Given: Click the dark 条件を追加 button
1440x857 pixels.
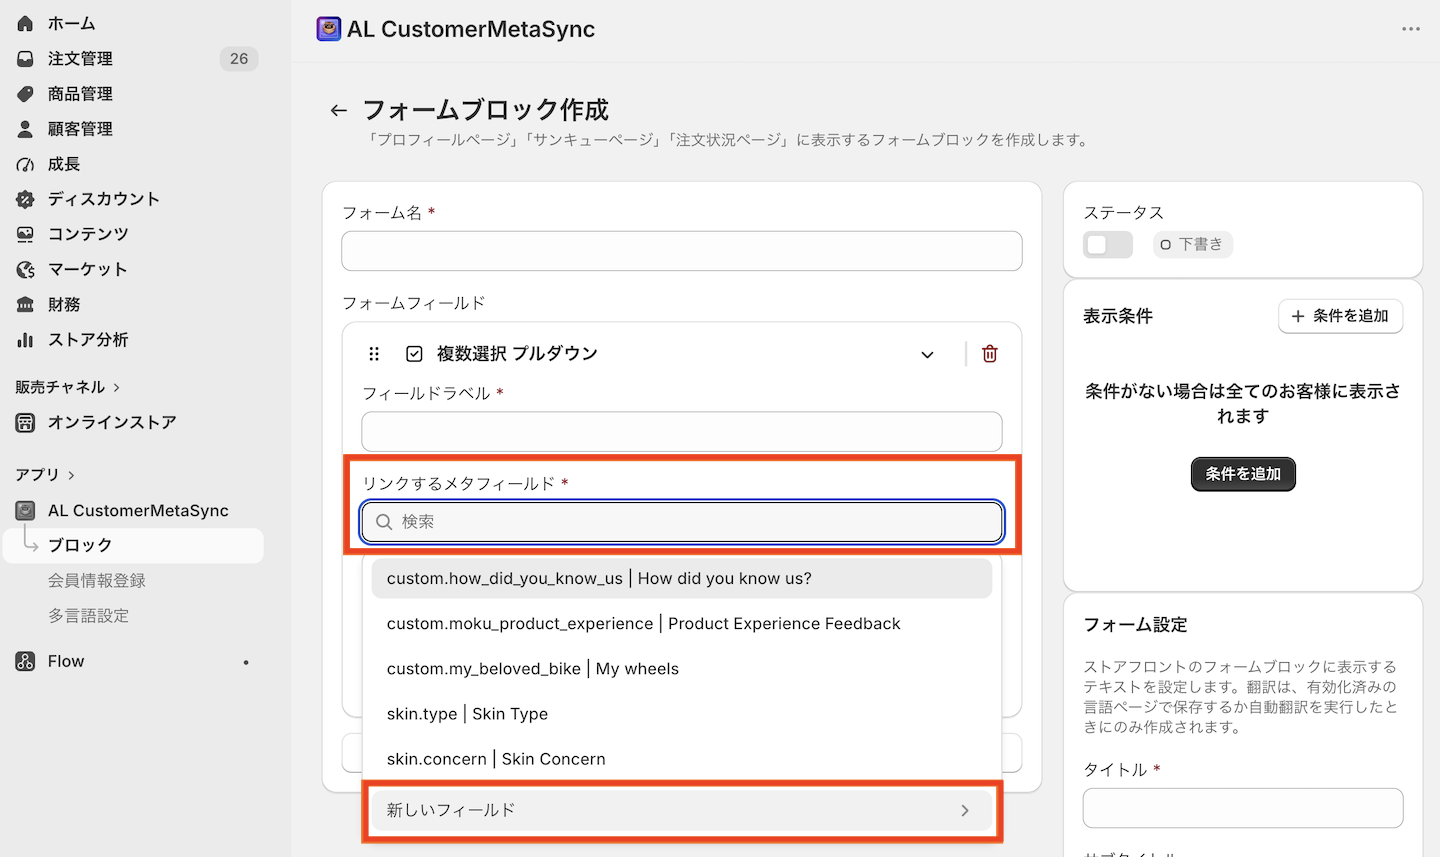Looking at the screenshot, I should click(1243, 474).
